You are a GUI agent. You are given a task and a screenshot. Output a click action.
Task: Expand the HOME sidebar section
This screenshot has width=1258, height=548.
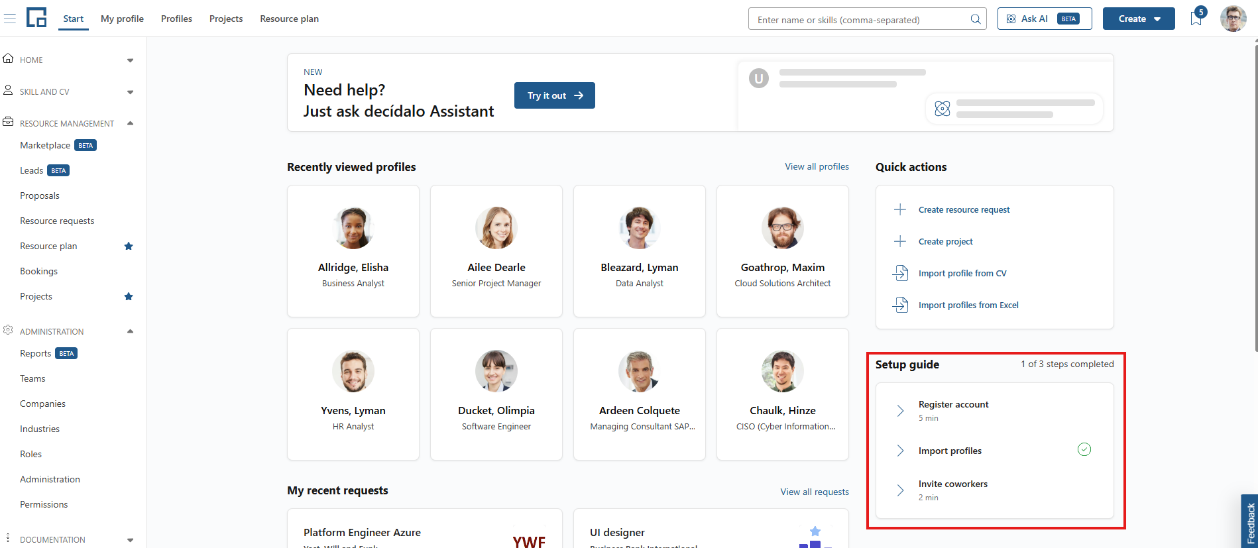click(130, 60)
